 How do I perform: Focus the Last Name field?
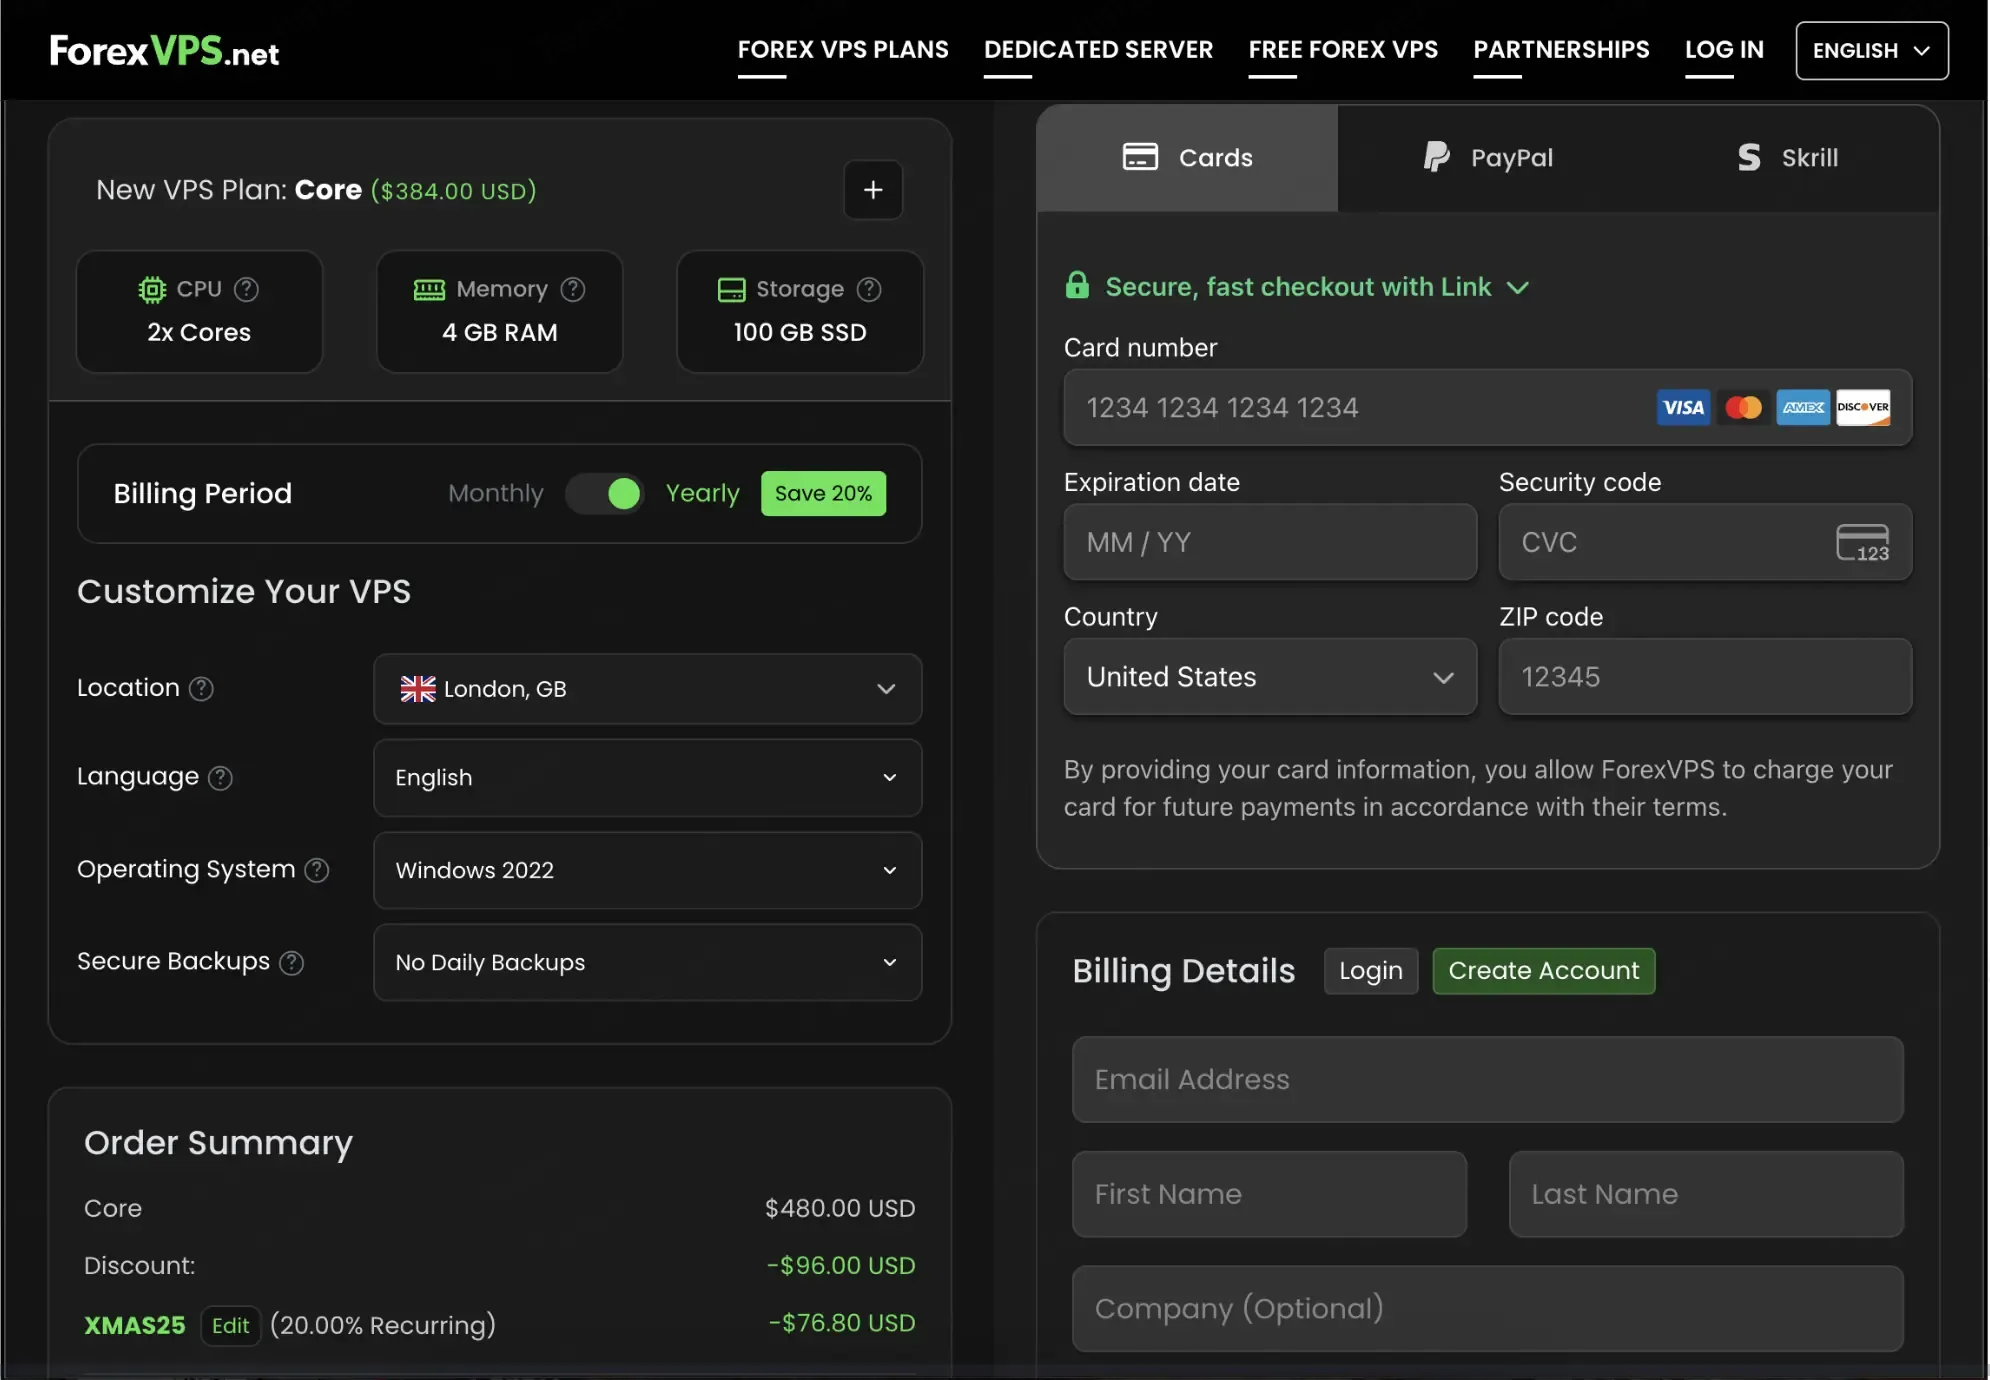tap(1706, 1194)
